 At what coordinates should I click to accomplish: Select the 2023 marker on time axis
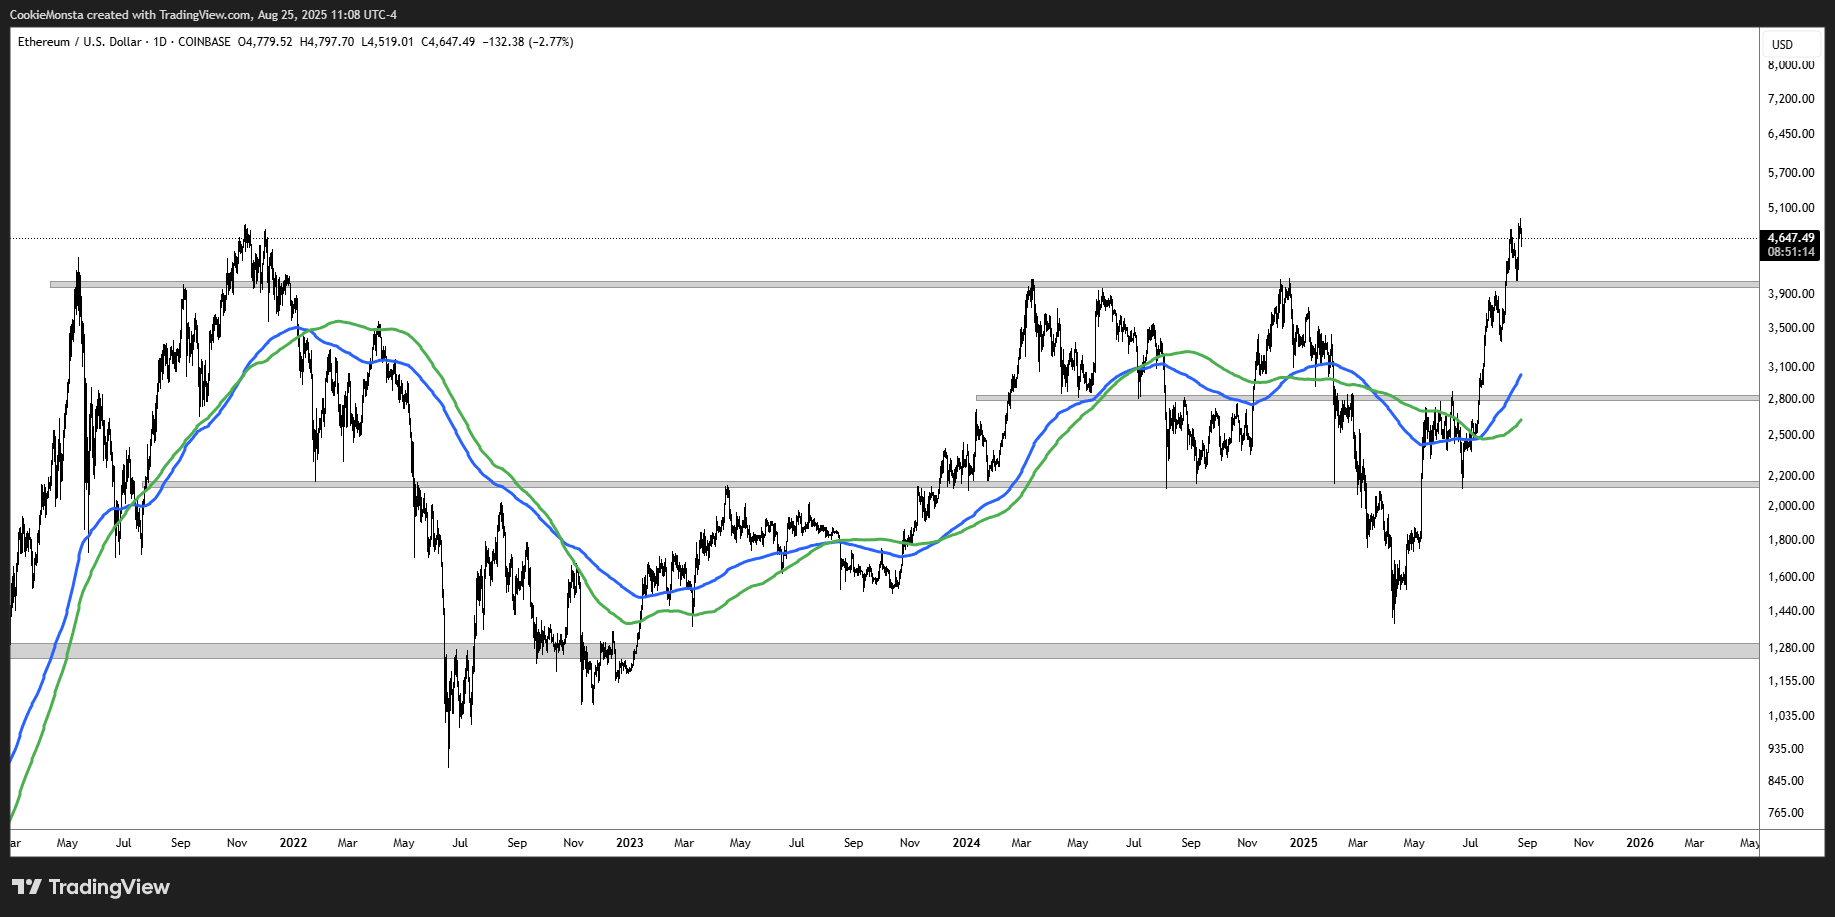(630, 843)
